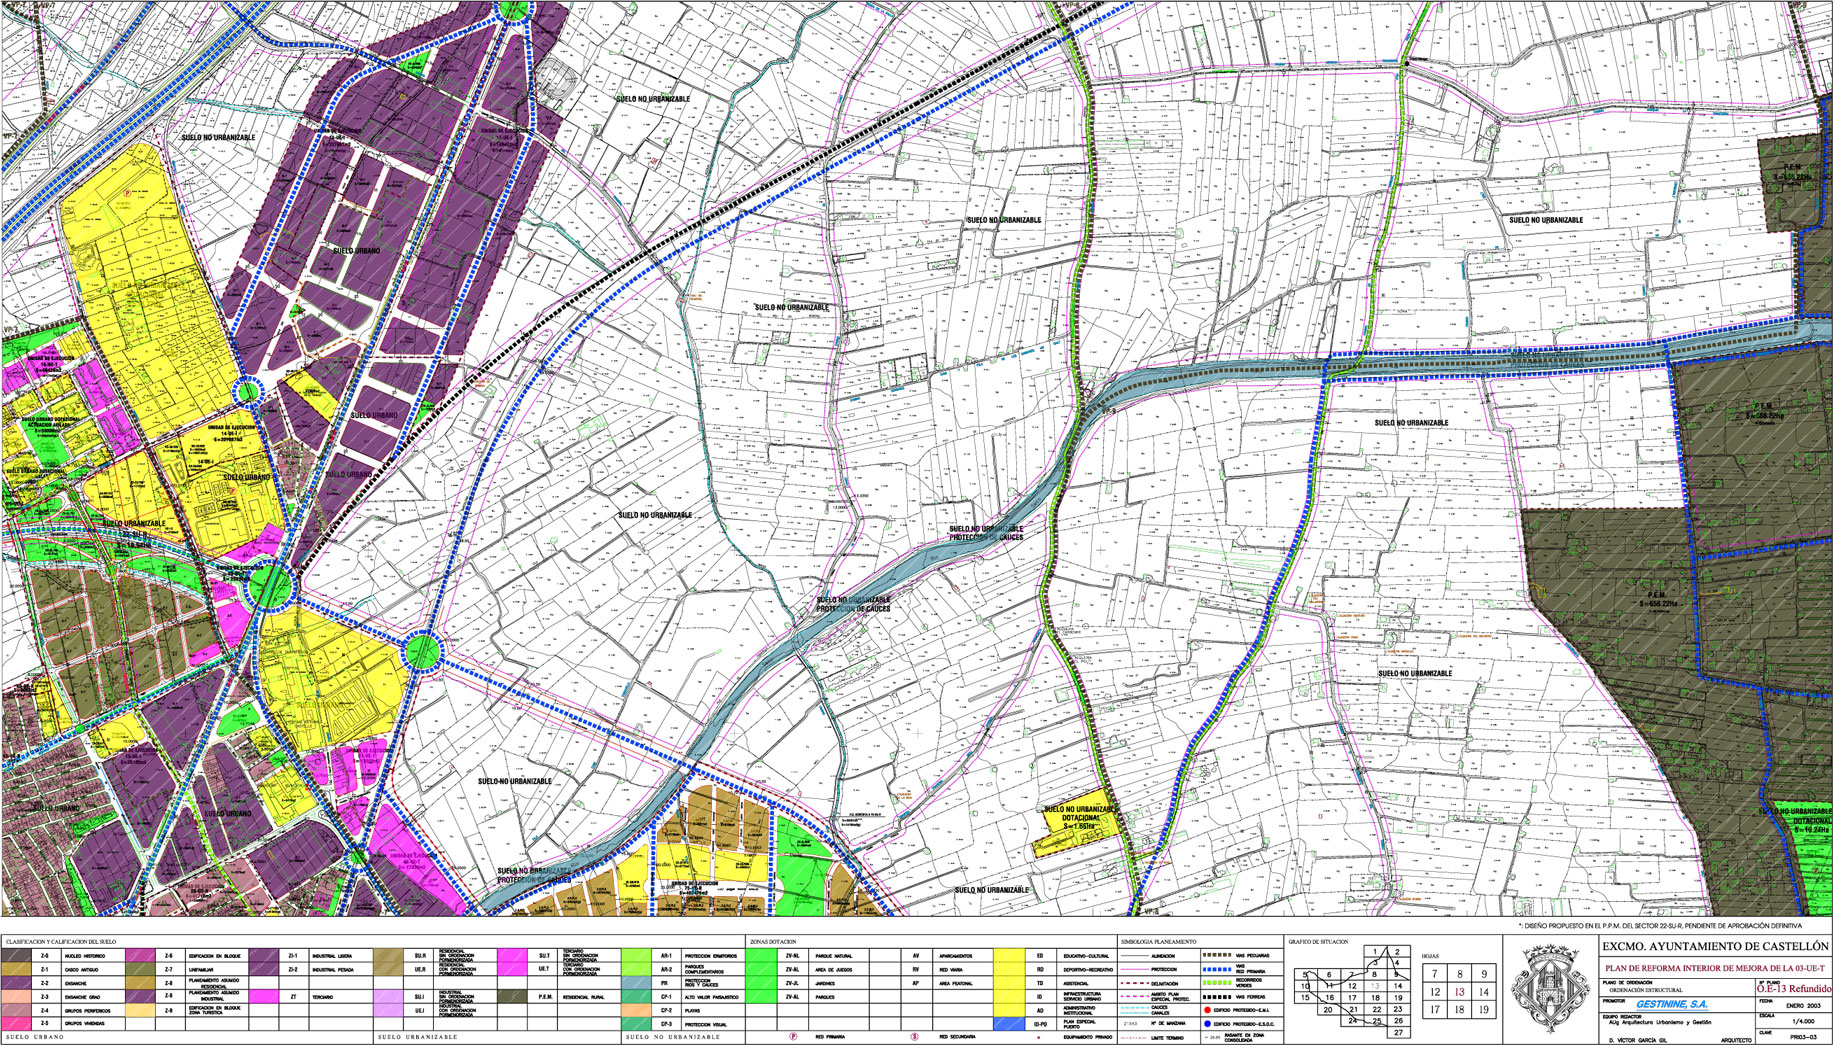Click cell 20 in the Grafico de Situacion

pos(1328,1010)
